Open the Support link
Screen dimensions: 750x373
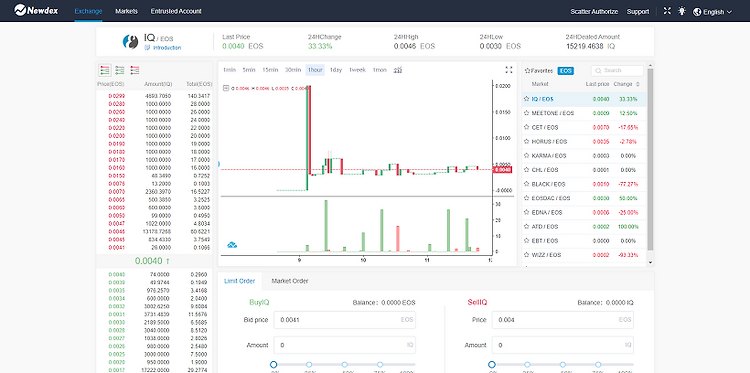(638, 11)
